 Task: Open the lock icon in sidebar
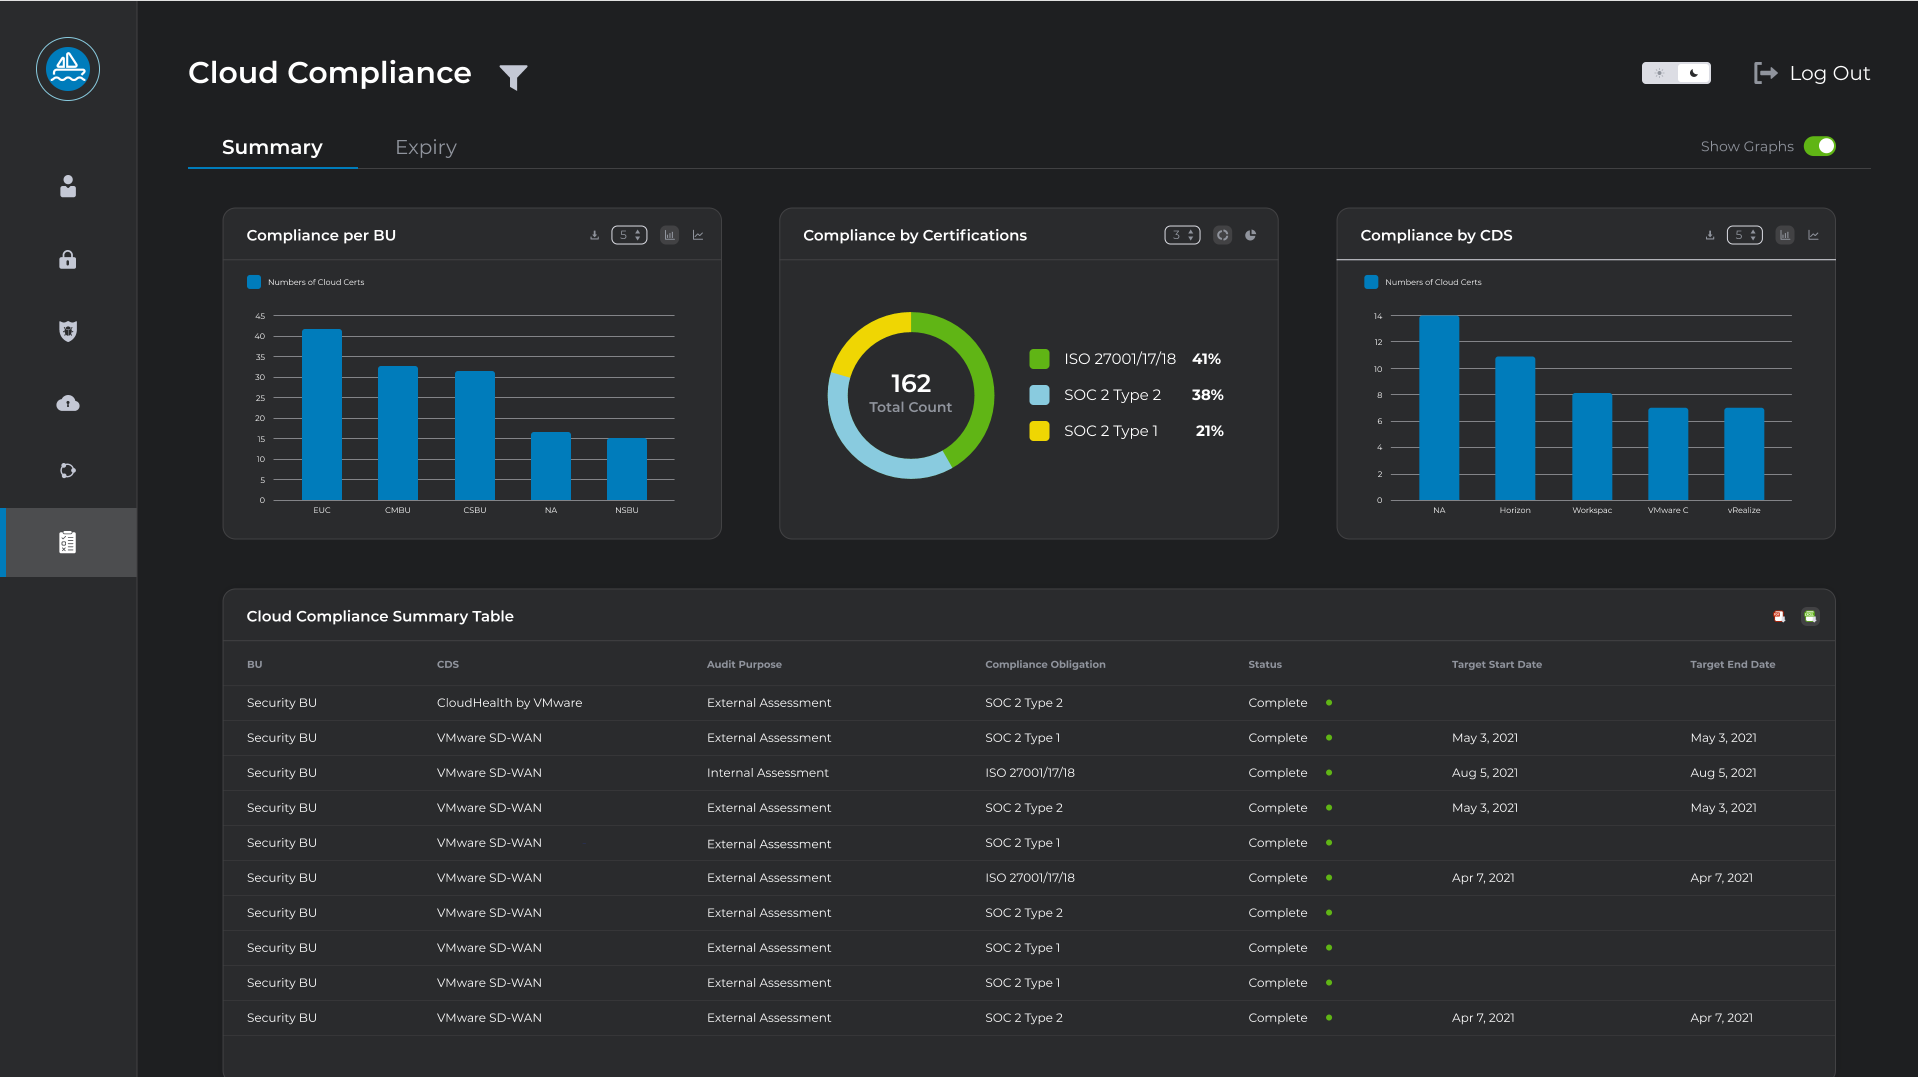(x=68, y=260)
